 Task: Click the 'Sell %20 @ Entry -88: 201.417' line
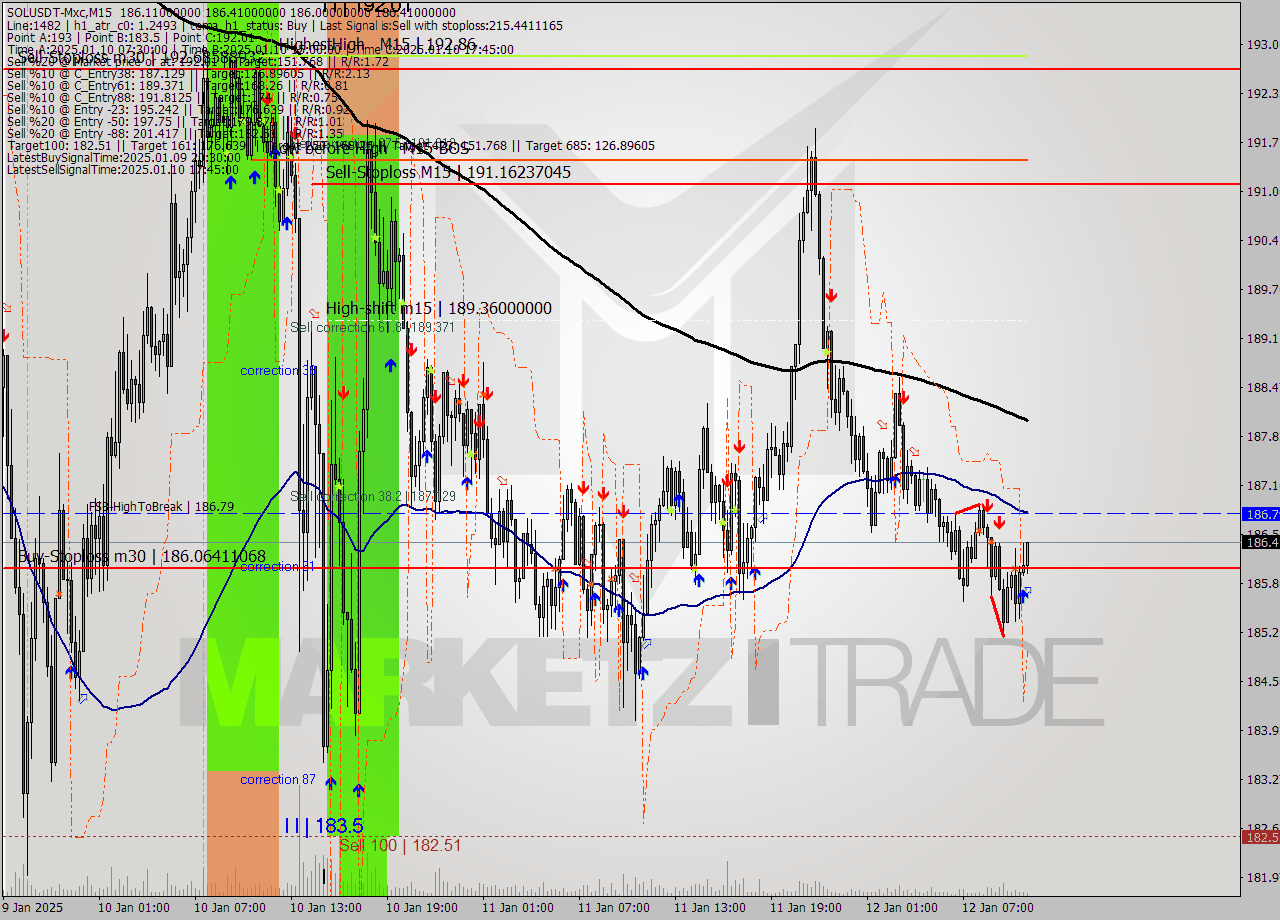[x=176, y=133]
